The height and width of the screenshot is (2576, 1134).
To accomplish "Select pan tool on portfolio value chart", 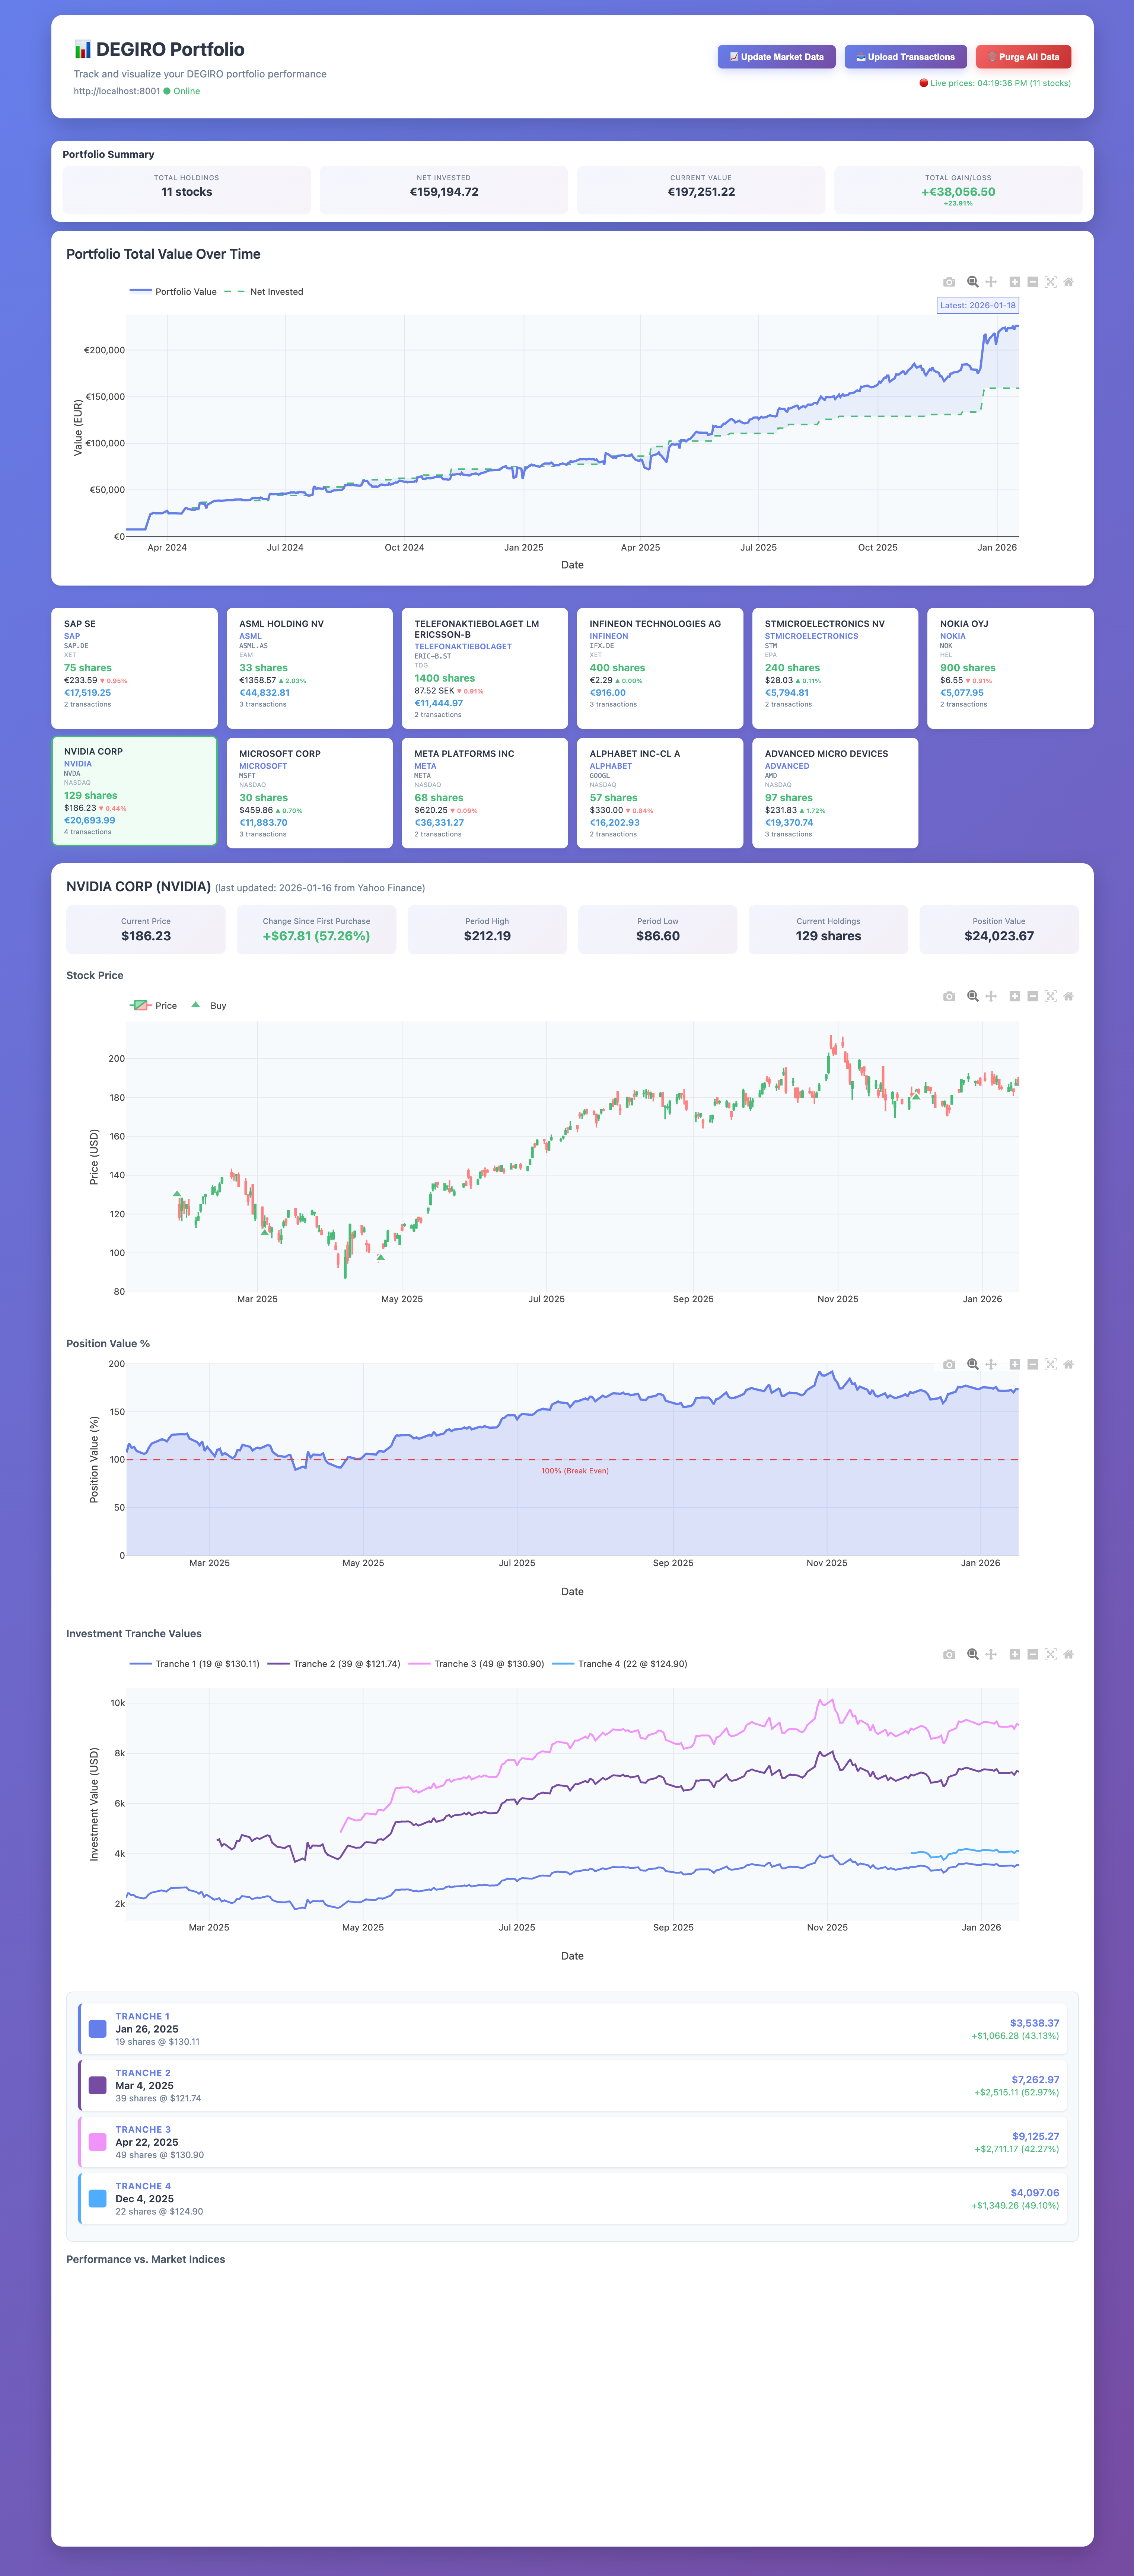I will point(991,282).
